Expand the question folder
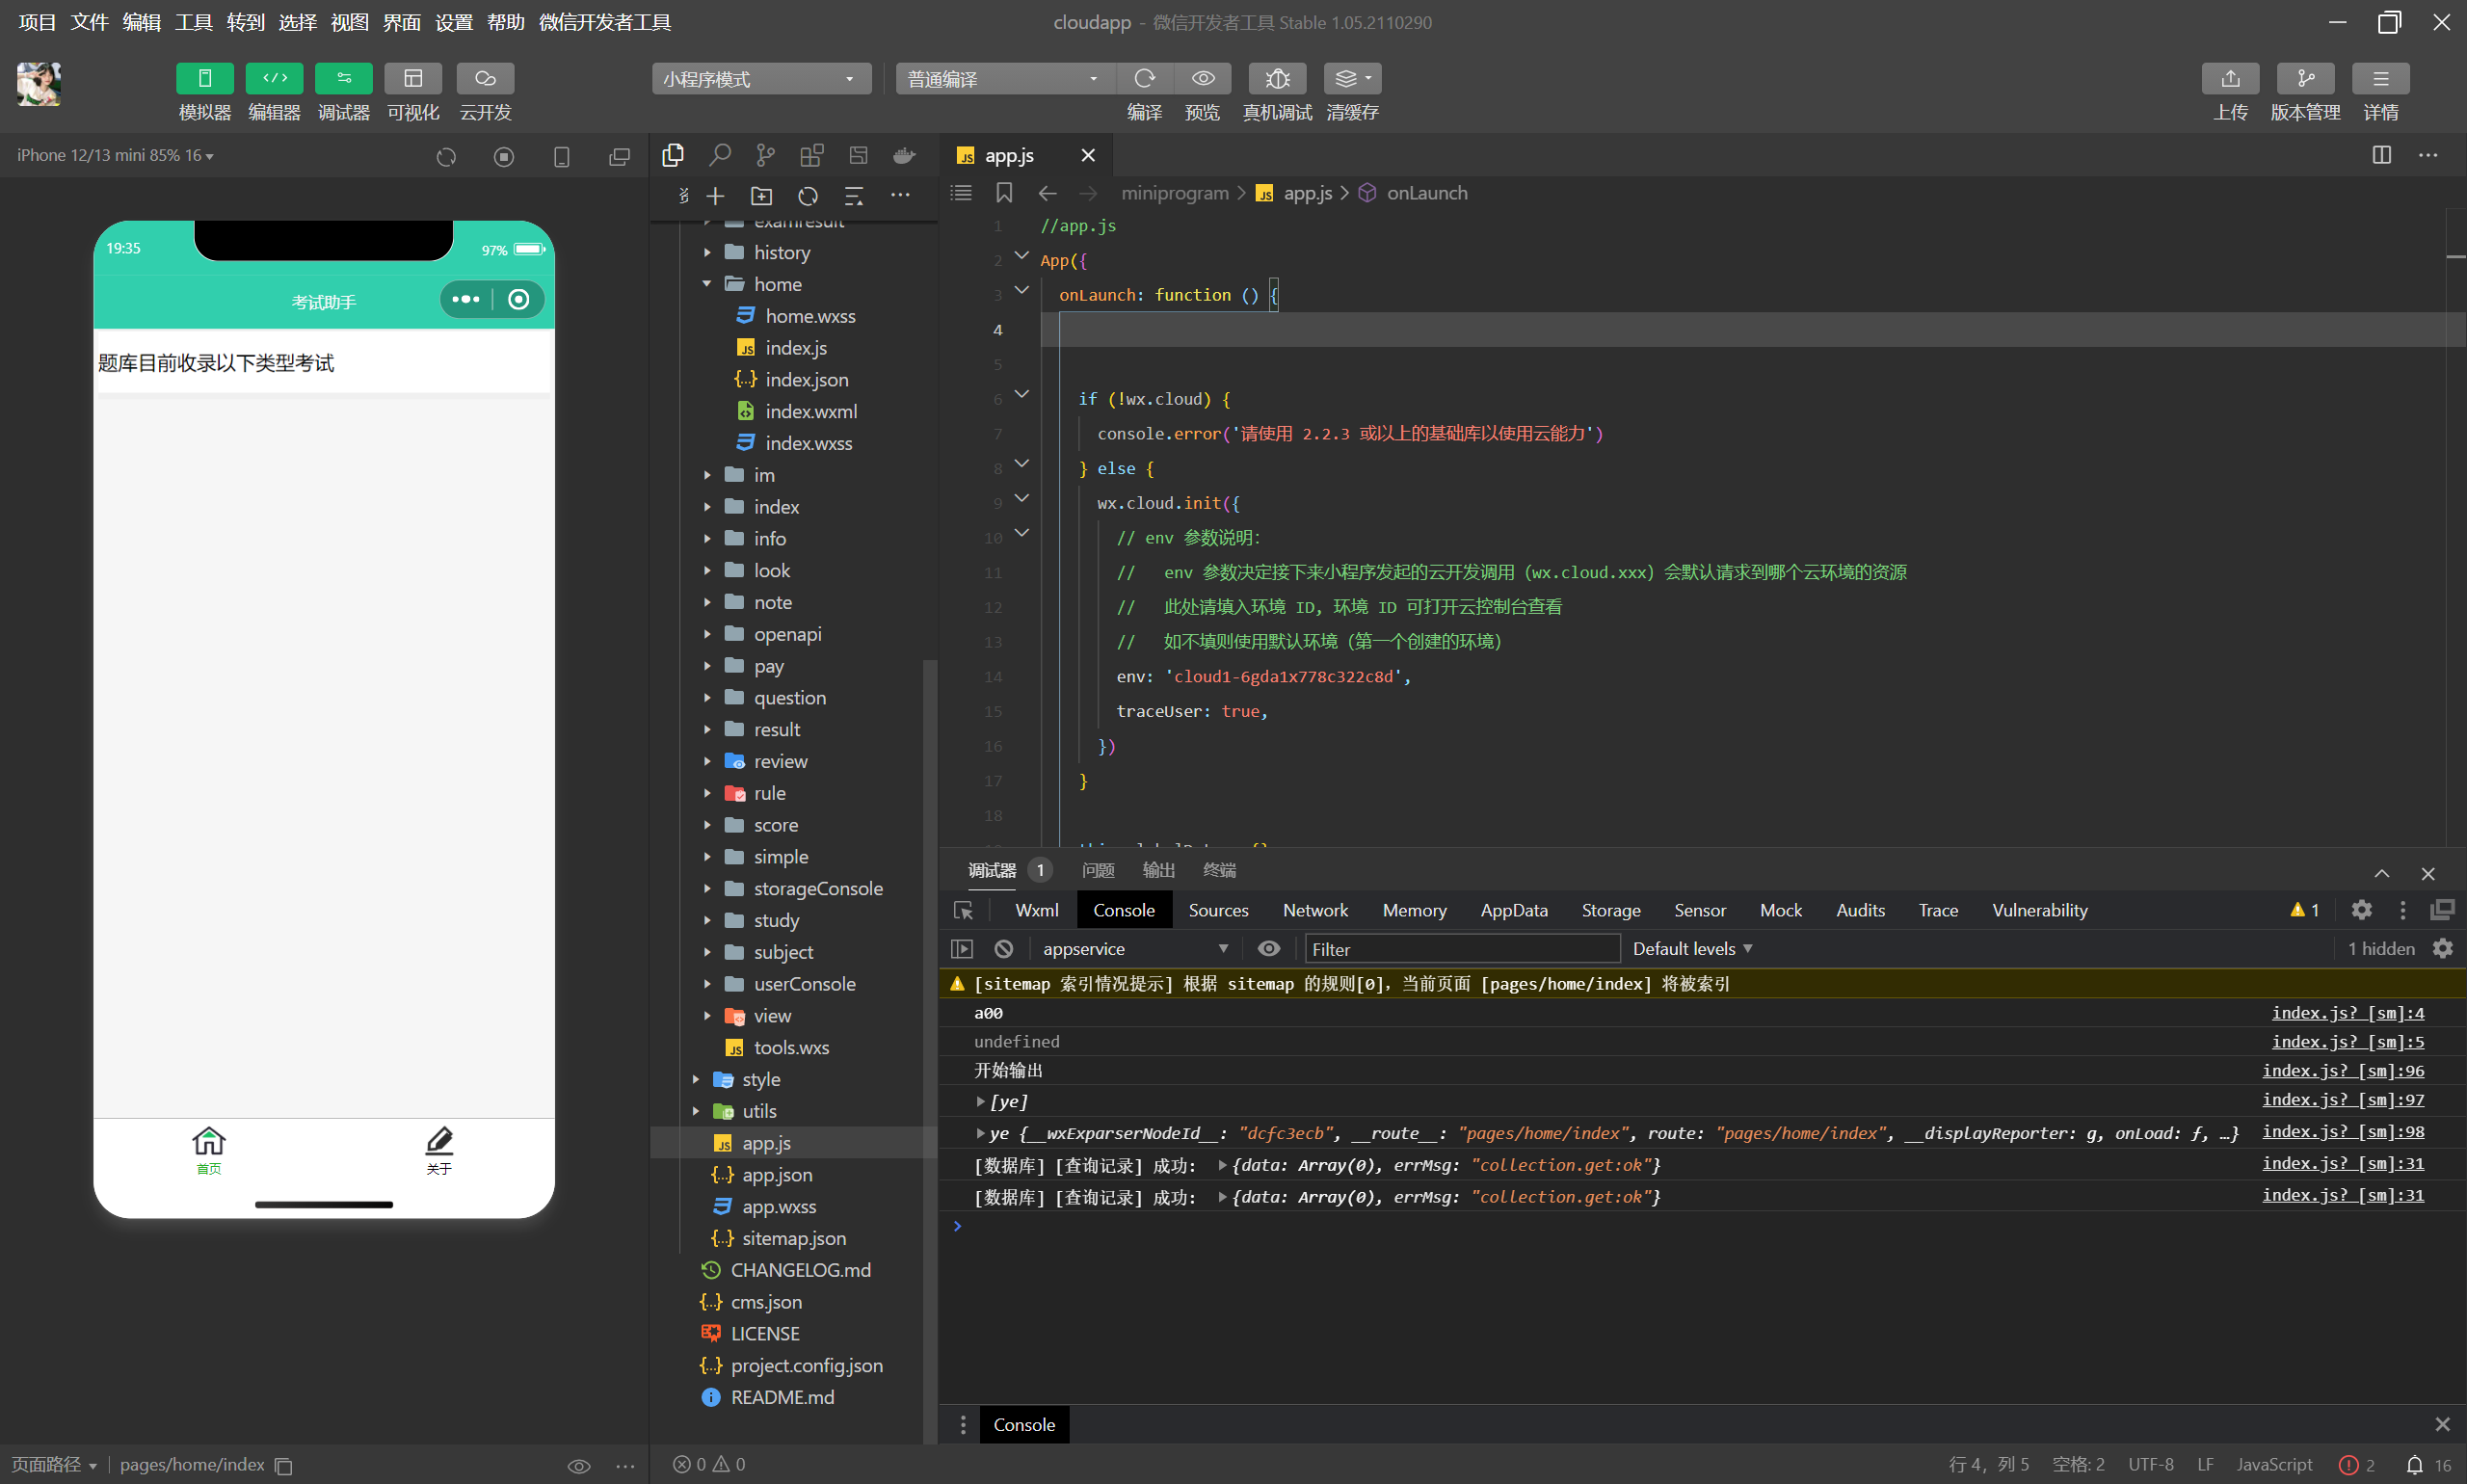 coord(789,697)
